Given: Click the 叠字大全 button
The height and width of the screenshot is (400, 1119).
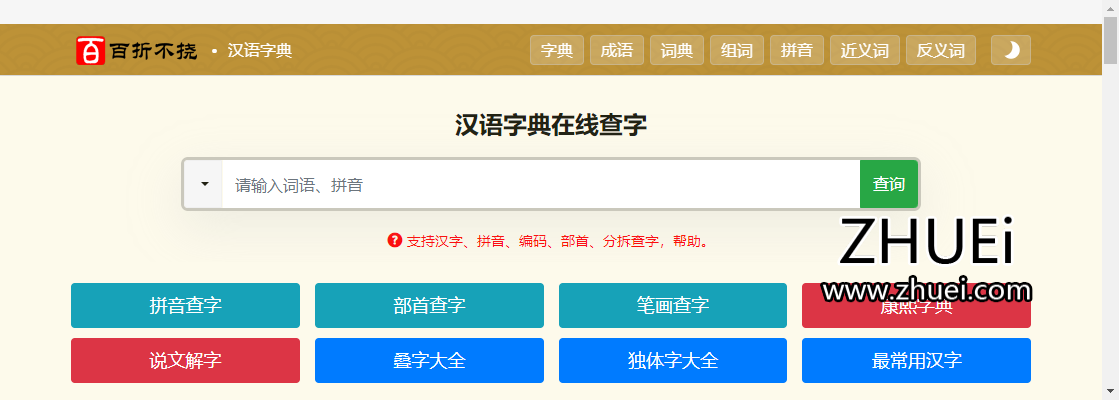Looking at the screenshot, I should pos(429,361).
